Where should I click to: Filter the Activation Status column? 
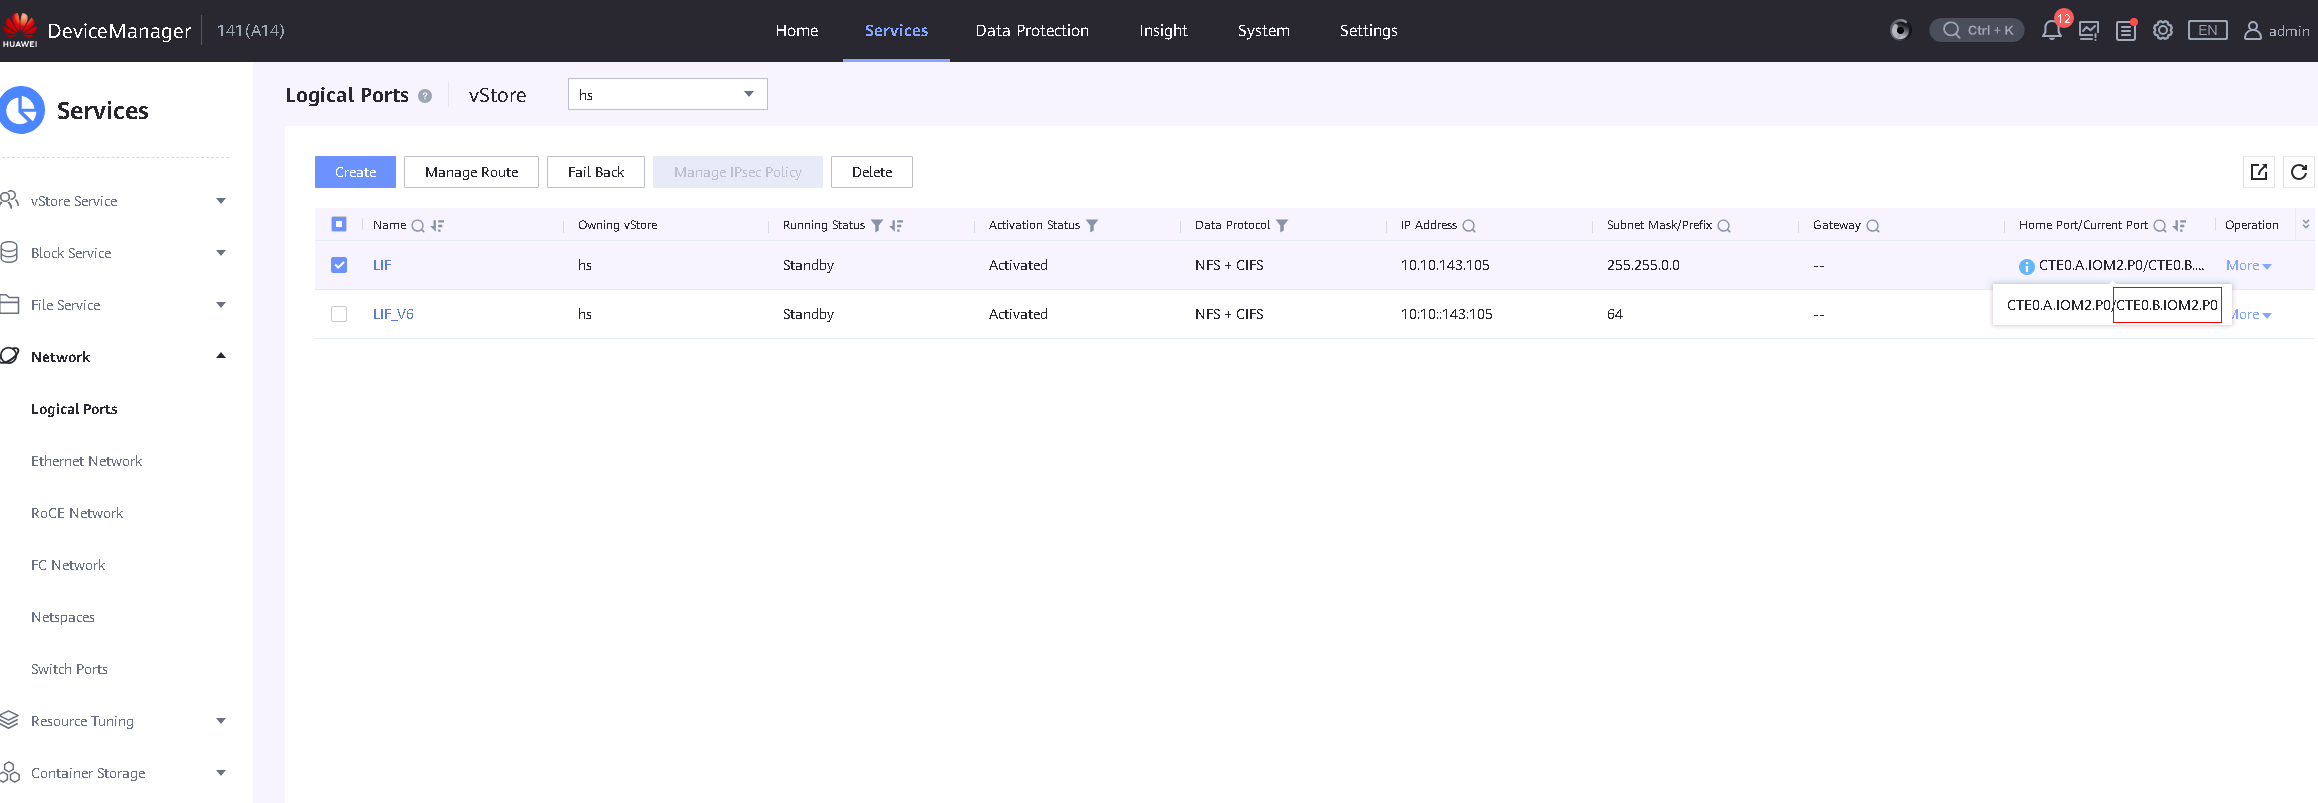[1092, 226]
